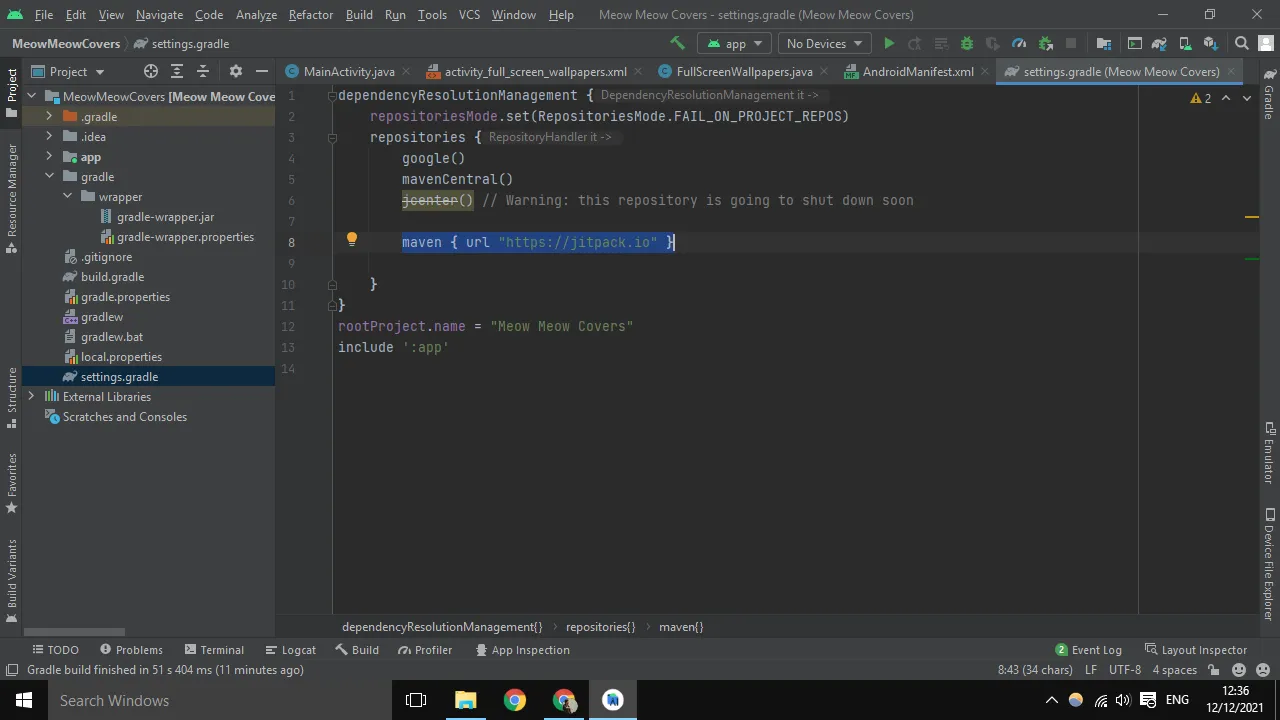Image resolution: width=1280 pixels, height=720 pixels.
Task: Click Attach Debugger to Android Process icon
Action: (x=1045, y=43)
